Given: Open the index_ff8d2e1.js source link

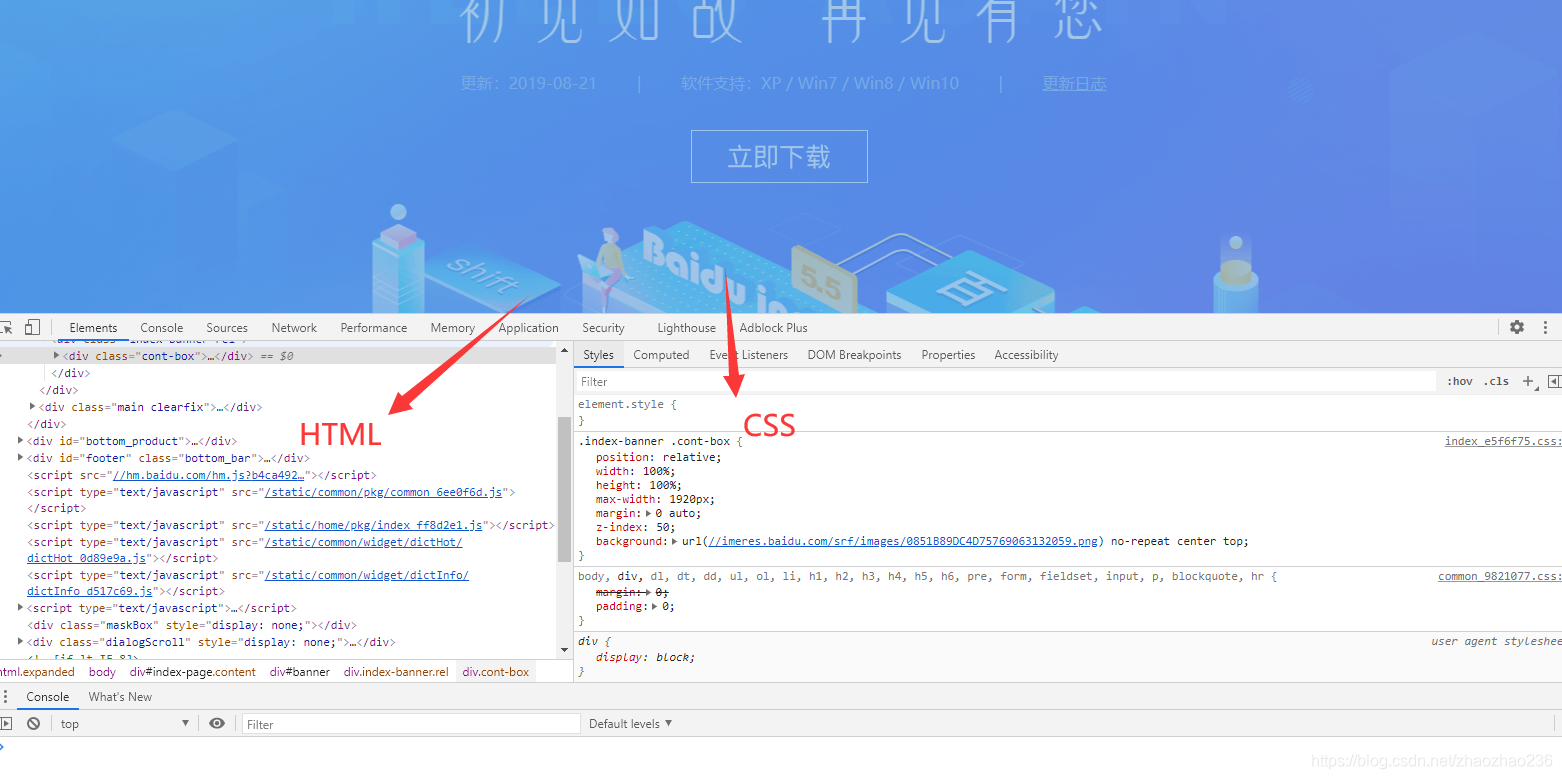Looking at the screenshot, I should pyautogui.click(x=374, y=525).
